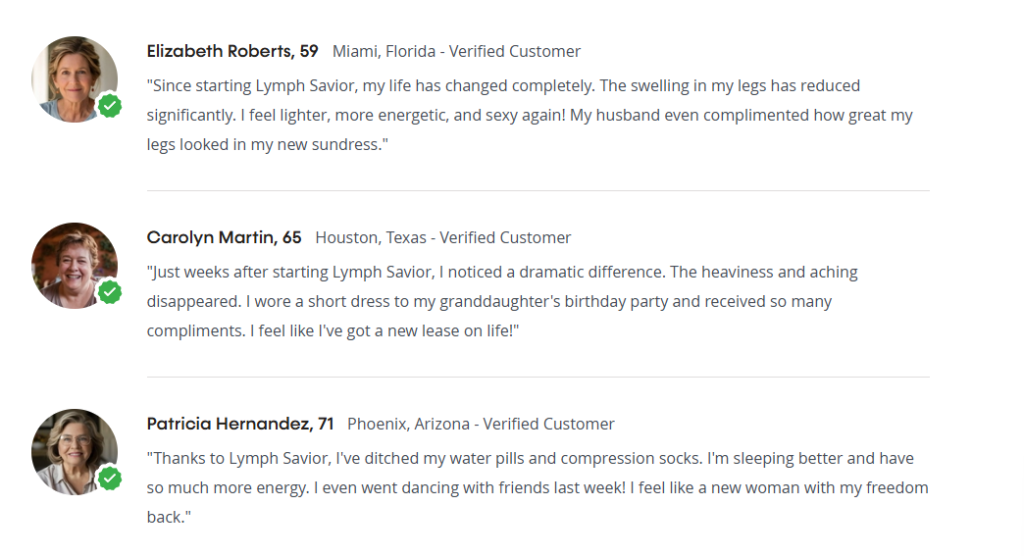
Task: Click Verified Customer label beside Miami, Florida
Action: (518, 51)
